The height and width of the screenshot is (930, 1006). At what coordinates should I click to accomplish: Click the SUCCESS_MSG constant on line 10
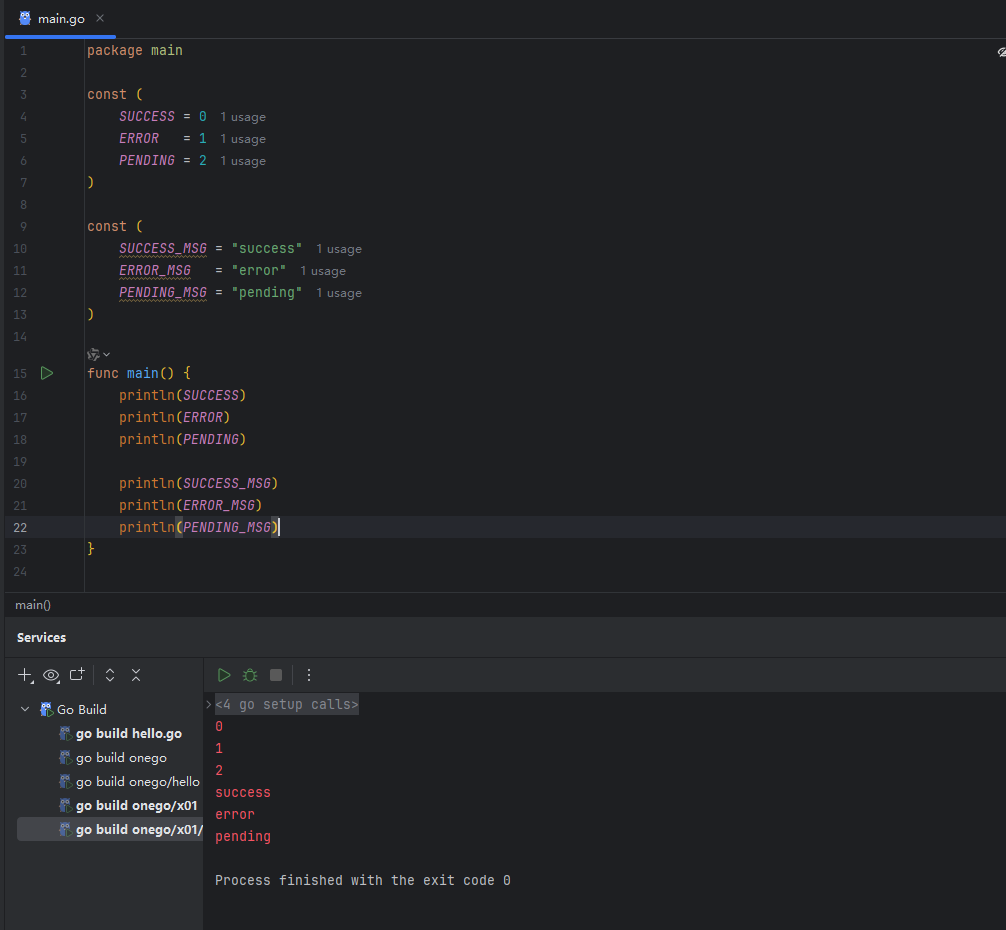tap(163, 249)
